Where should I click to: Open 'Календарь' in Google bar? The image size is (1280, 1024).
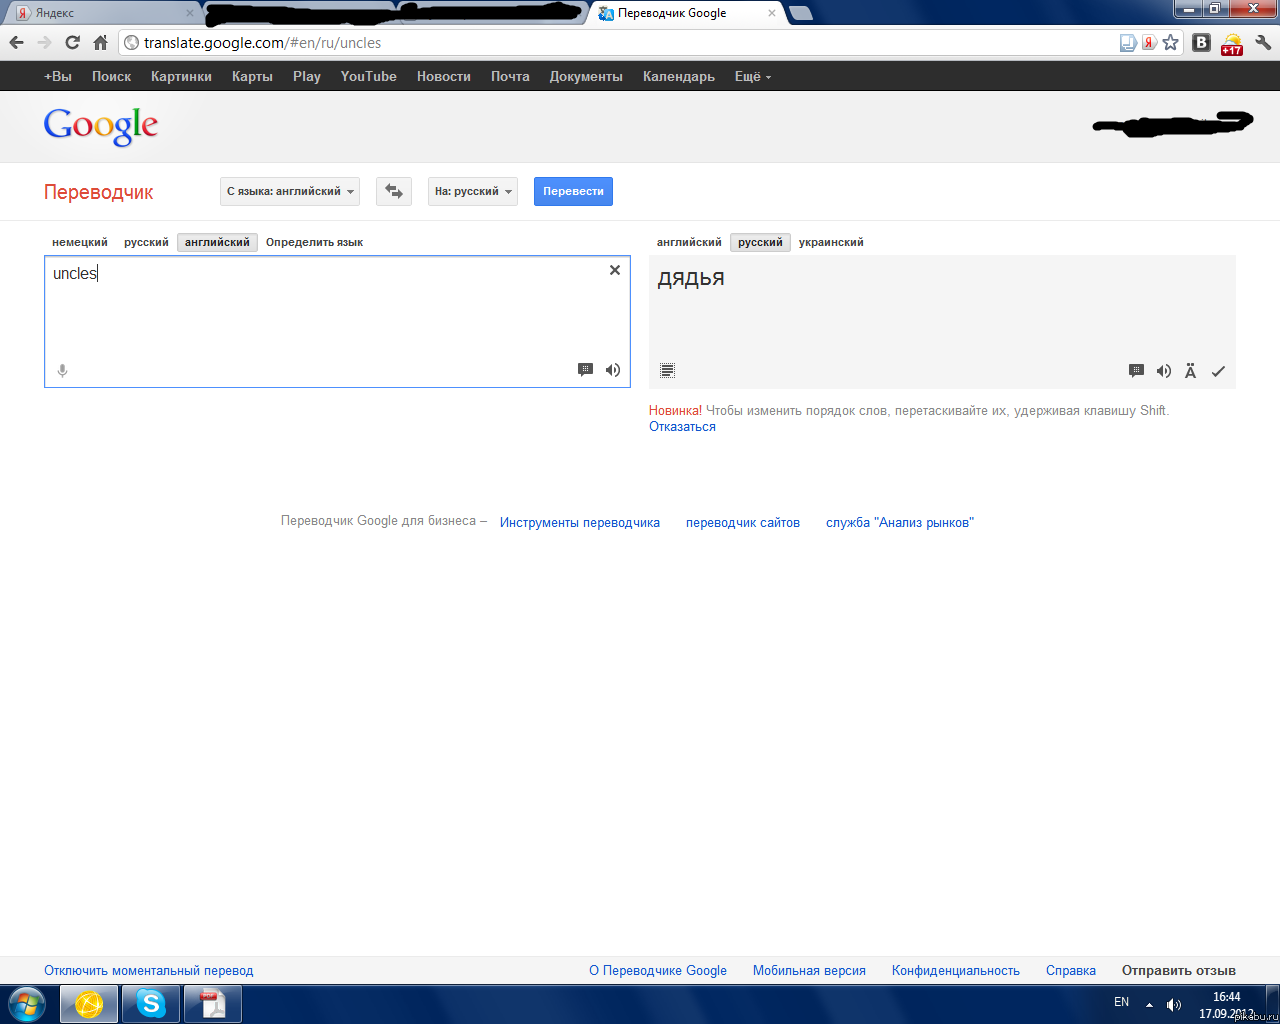pos(679,76)
